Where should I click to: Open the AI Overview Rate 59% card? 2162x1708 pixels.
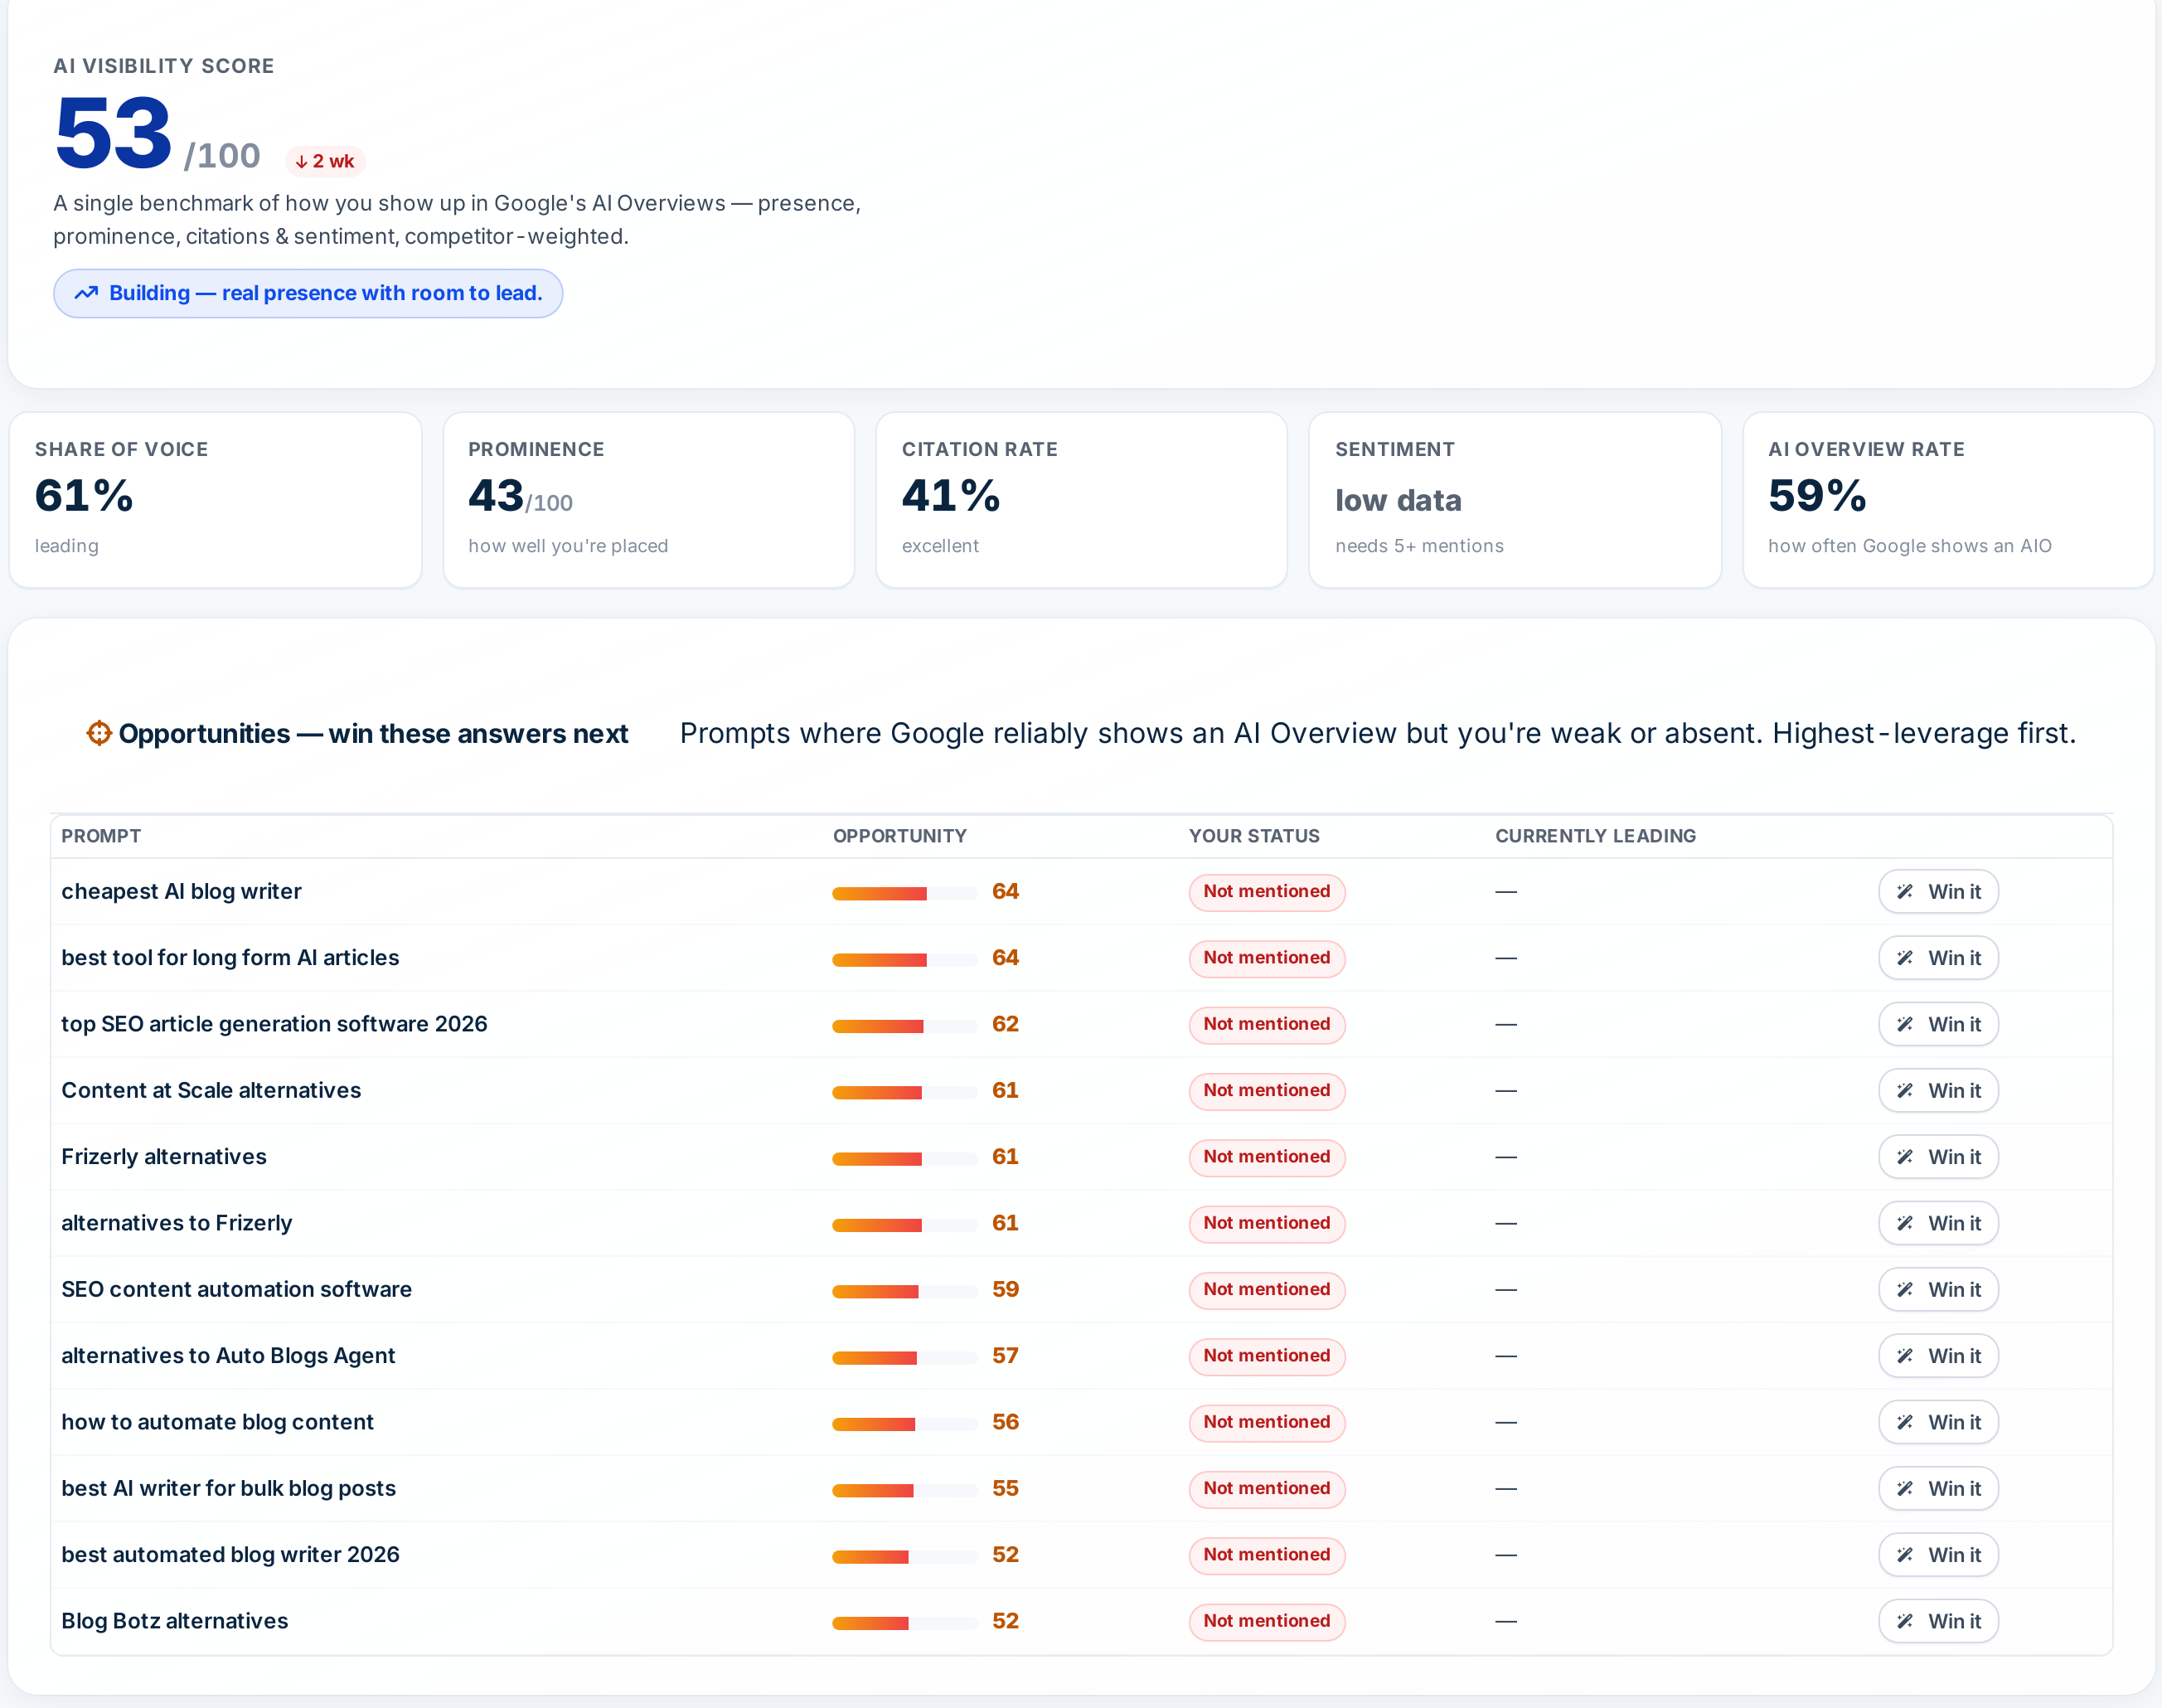tap(1947, 499)
